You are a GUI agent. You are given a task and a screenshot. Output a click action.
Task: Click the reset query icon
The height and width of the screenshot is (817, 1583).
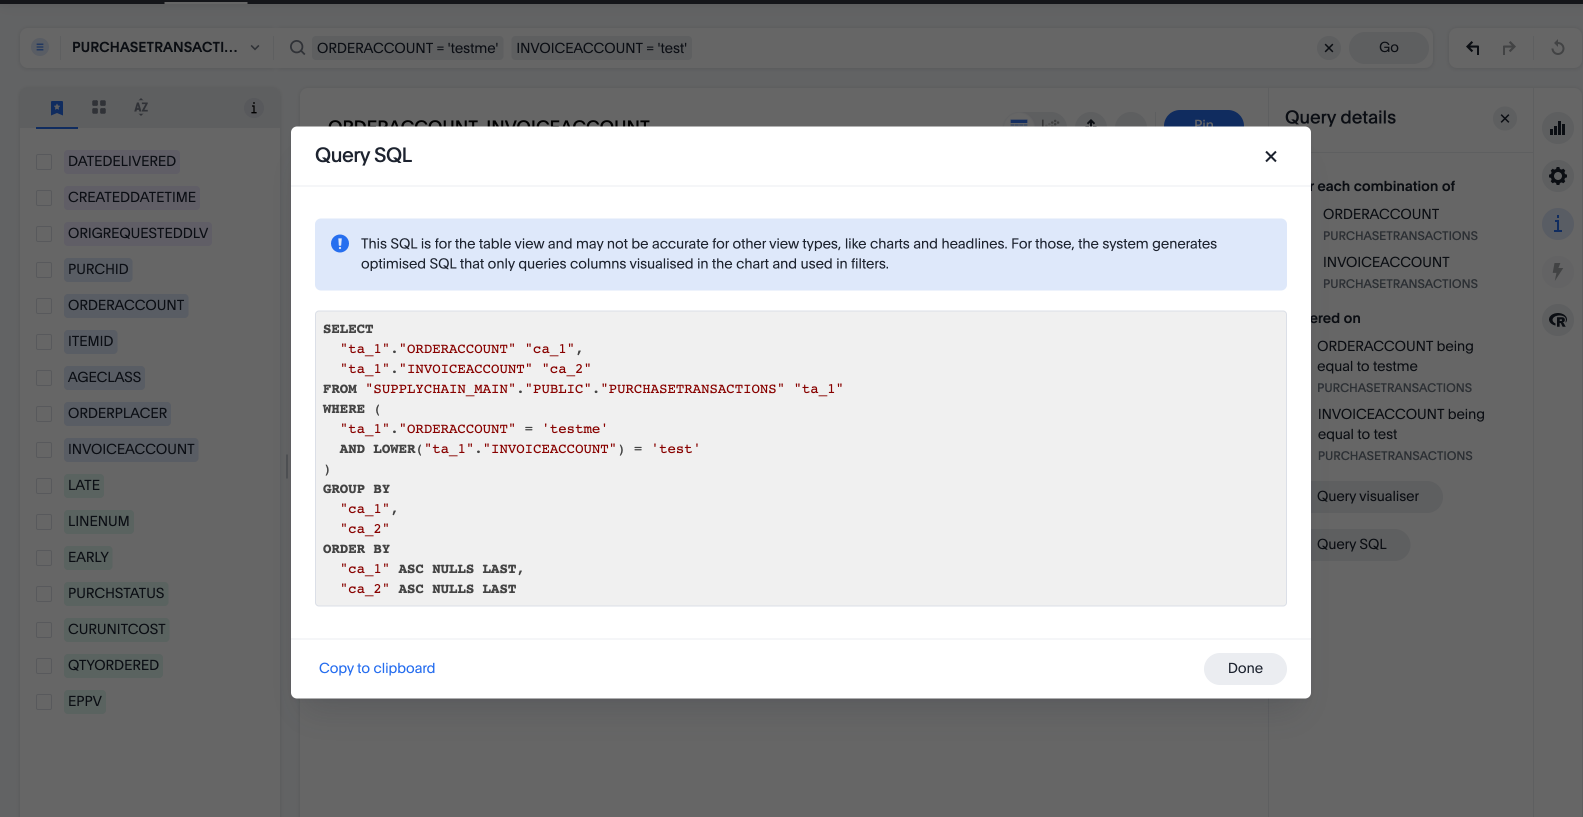click(x=1557, y=48)
